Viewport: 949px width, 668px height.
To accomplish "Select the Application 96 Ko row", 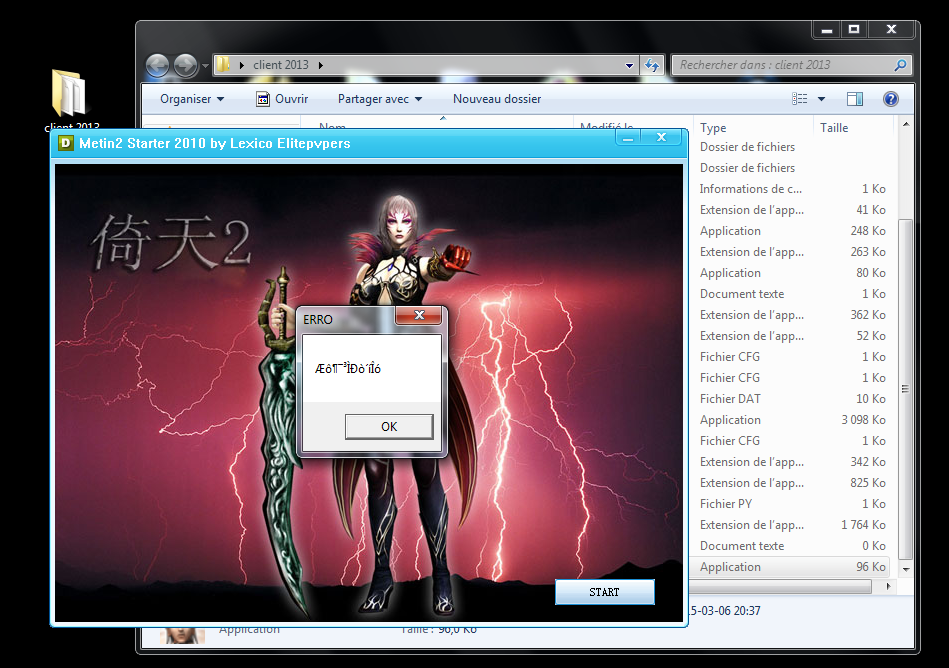I will pyautogui.click(x=790, y=567).
